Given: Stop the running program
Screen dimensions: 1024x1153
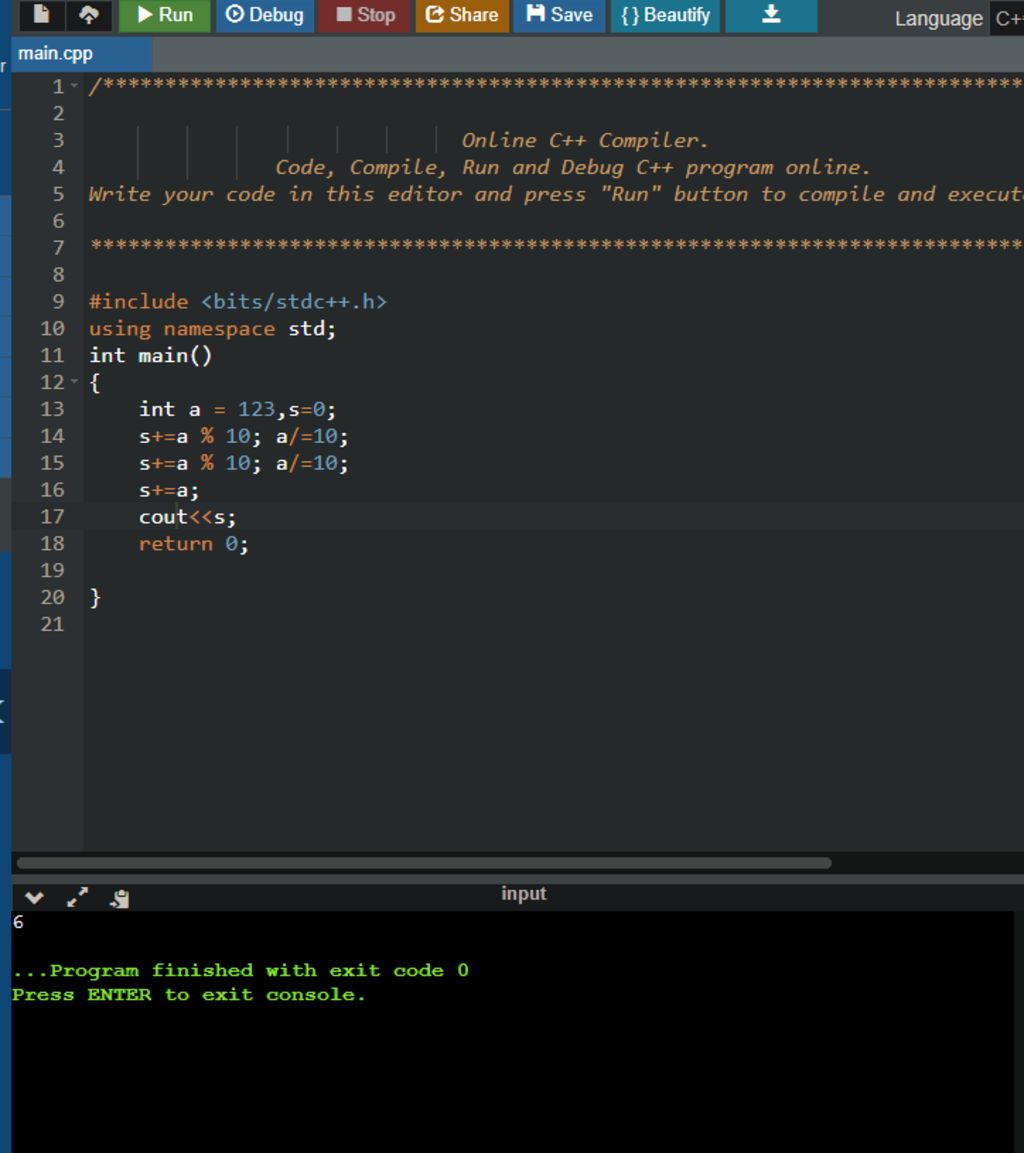Looking at the screenshot, I should pos(365,15).
